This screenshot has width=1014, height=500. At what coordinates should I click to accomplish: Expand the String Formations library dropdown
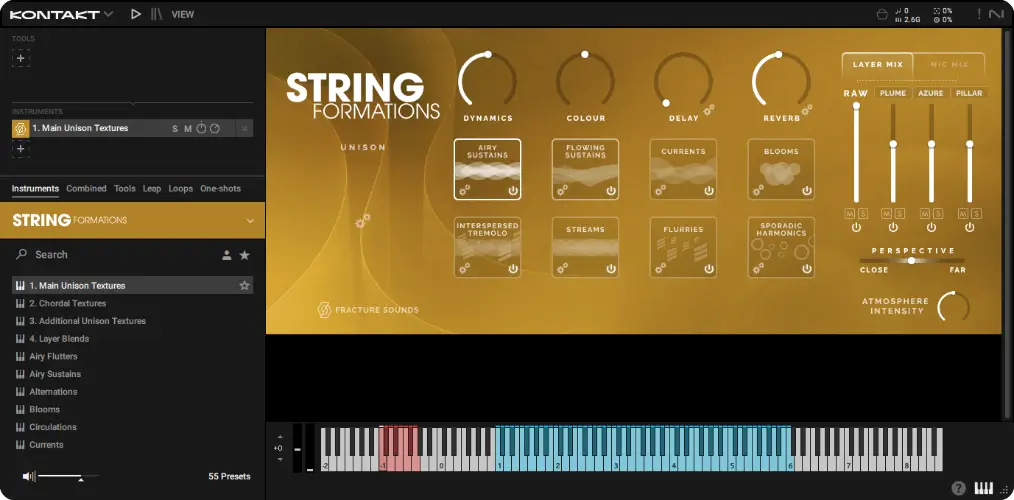pyautogui.click(x=250, y=221)
